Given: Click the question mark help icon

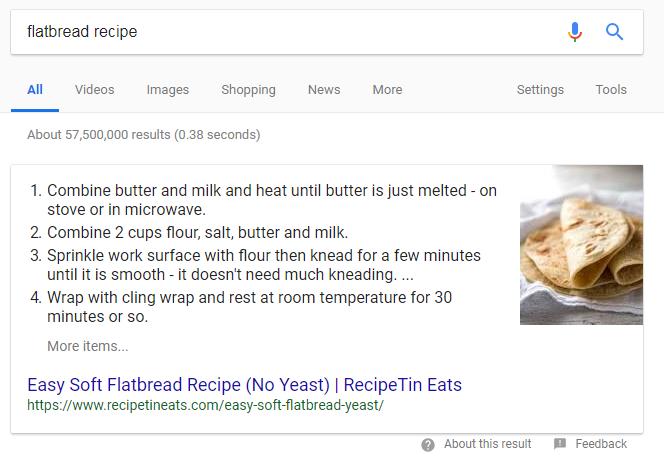Looking at the screenshot, I should 428,445.
